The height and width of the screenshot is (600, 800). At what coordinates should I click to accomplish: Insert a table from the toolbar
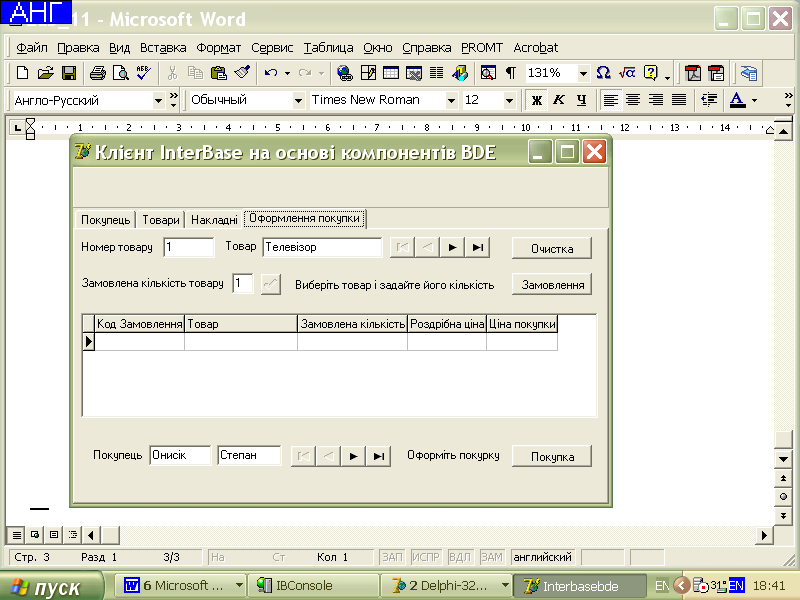391,73
